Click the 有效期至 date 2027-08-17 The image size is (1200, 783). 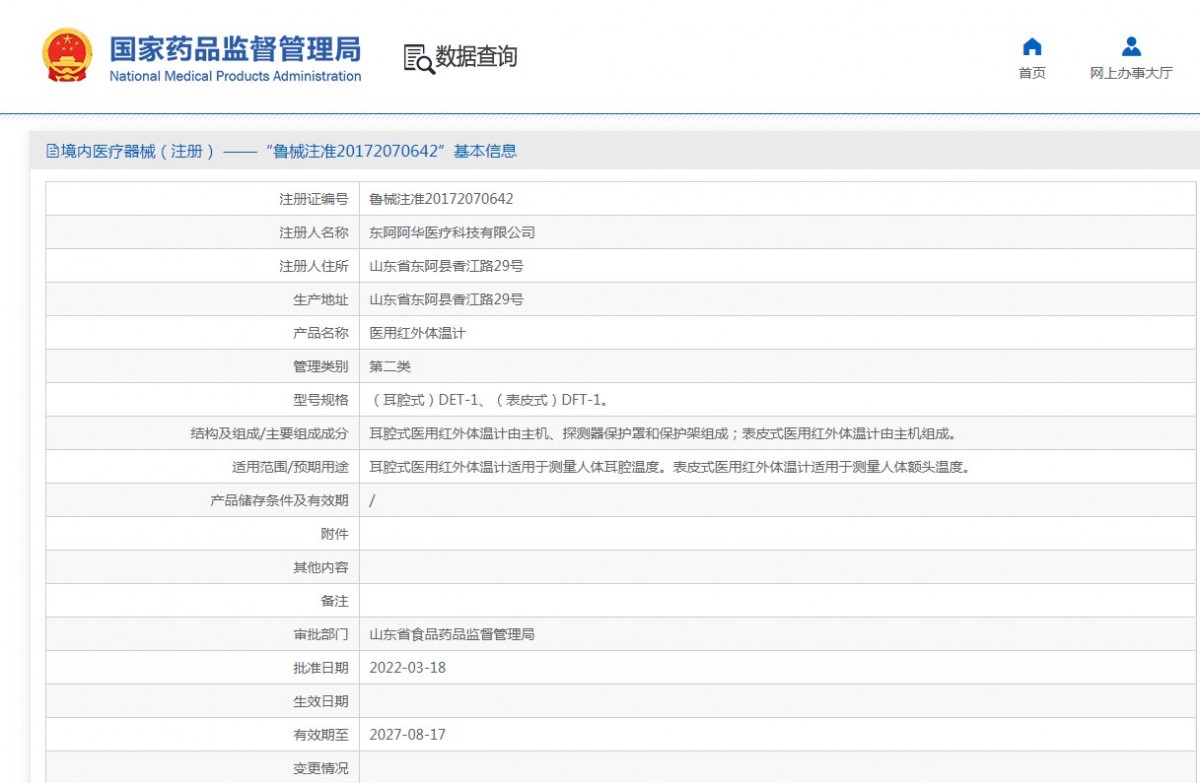413,734
